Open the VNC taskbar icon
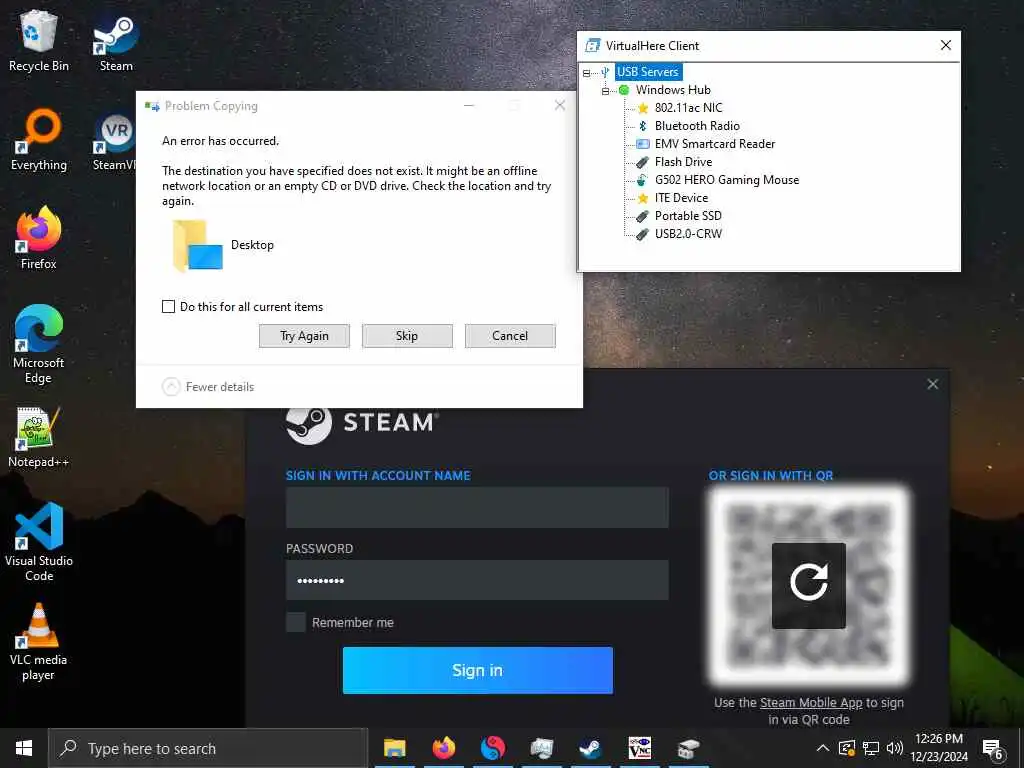1024x768 pixels. (639, 748)
